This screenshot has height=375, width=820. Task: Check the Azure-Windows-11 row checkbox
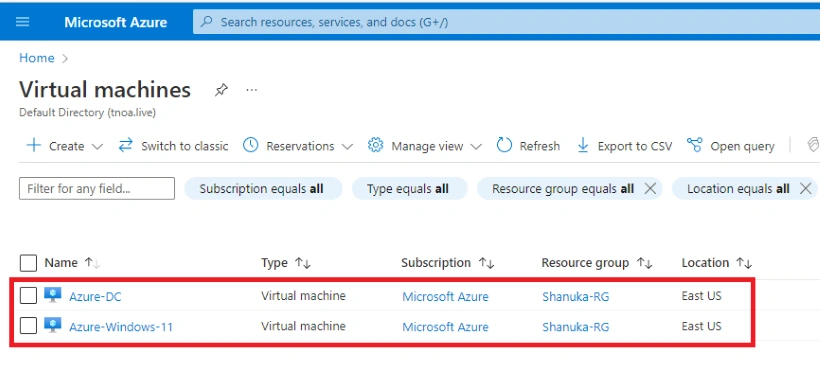28,326
